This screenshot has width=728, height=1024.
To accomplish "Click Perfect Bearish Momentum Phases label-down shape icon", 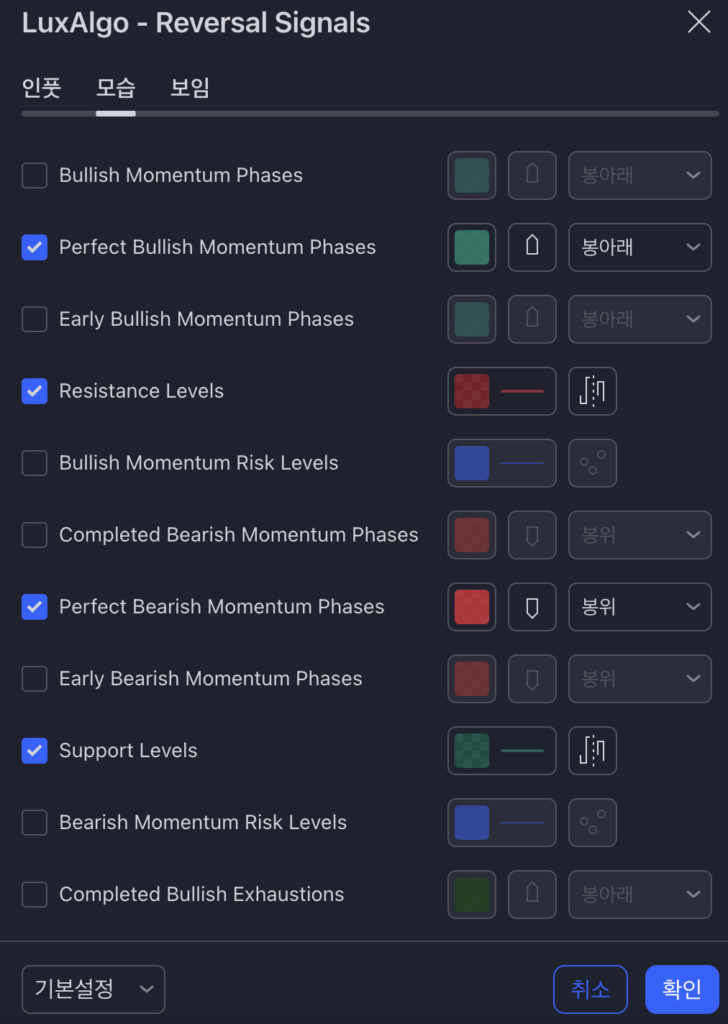I will (533, 607).
